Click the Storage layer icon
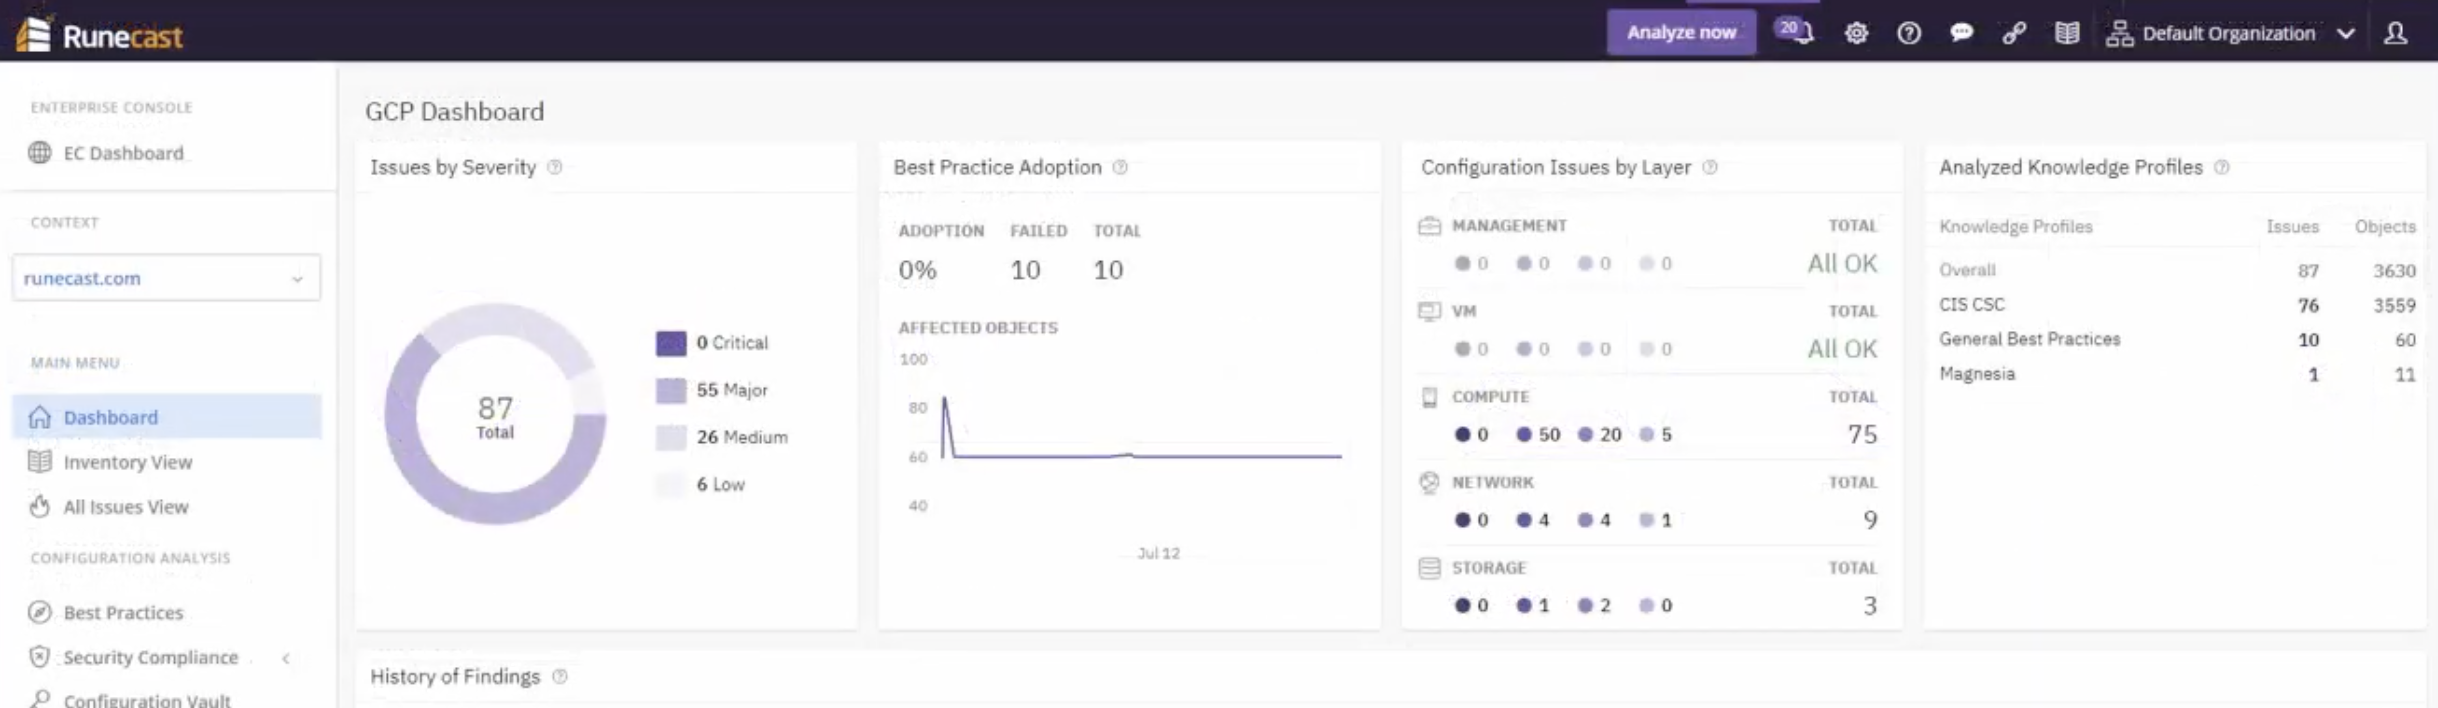2438x708 pixels. [1429, 568]
